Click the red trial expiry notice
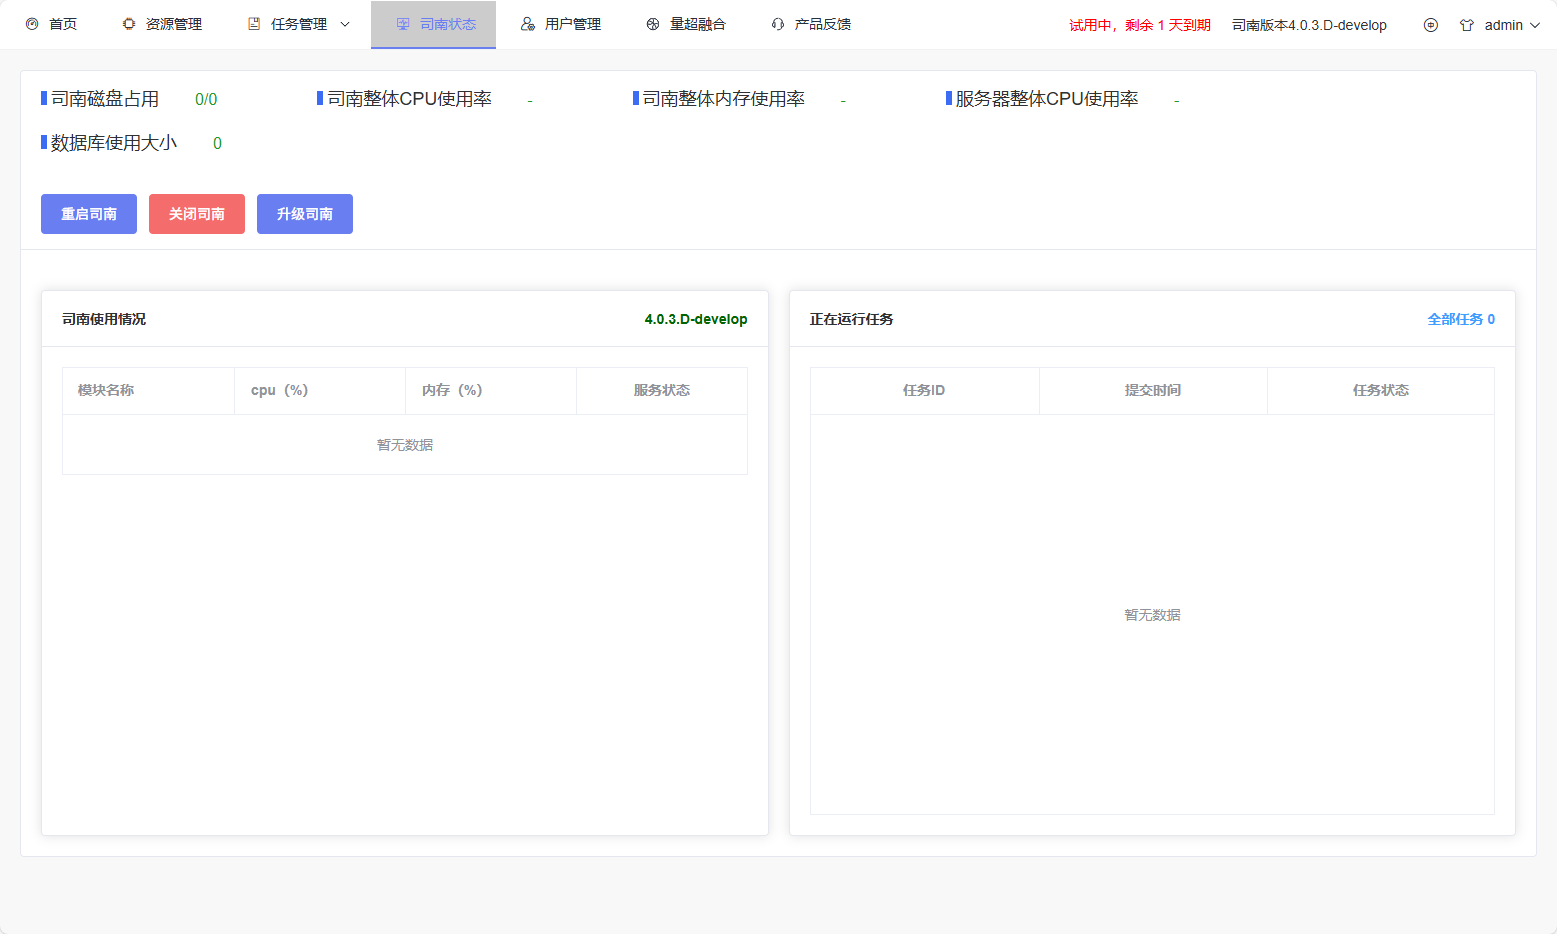Screen dimensions: 1557x934 [x=1139, y=25]
